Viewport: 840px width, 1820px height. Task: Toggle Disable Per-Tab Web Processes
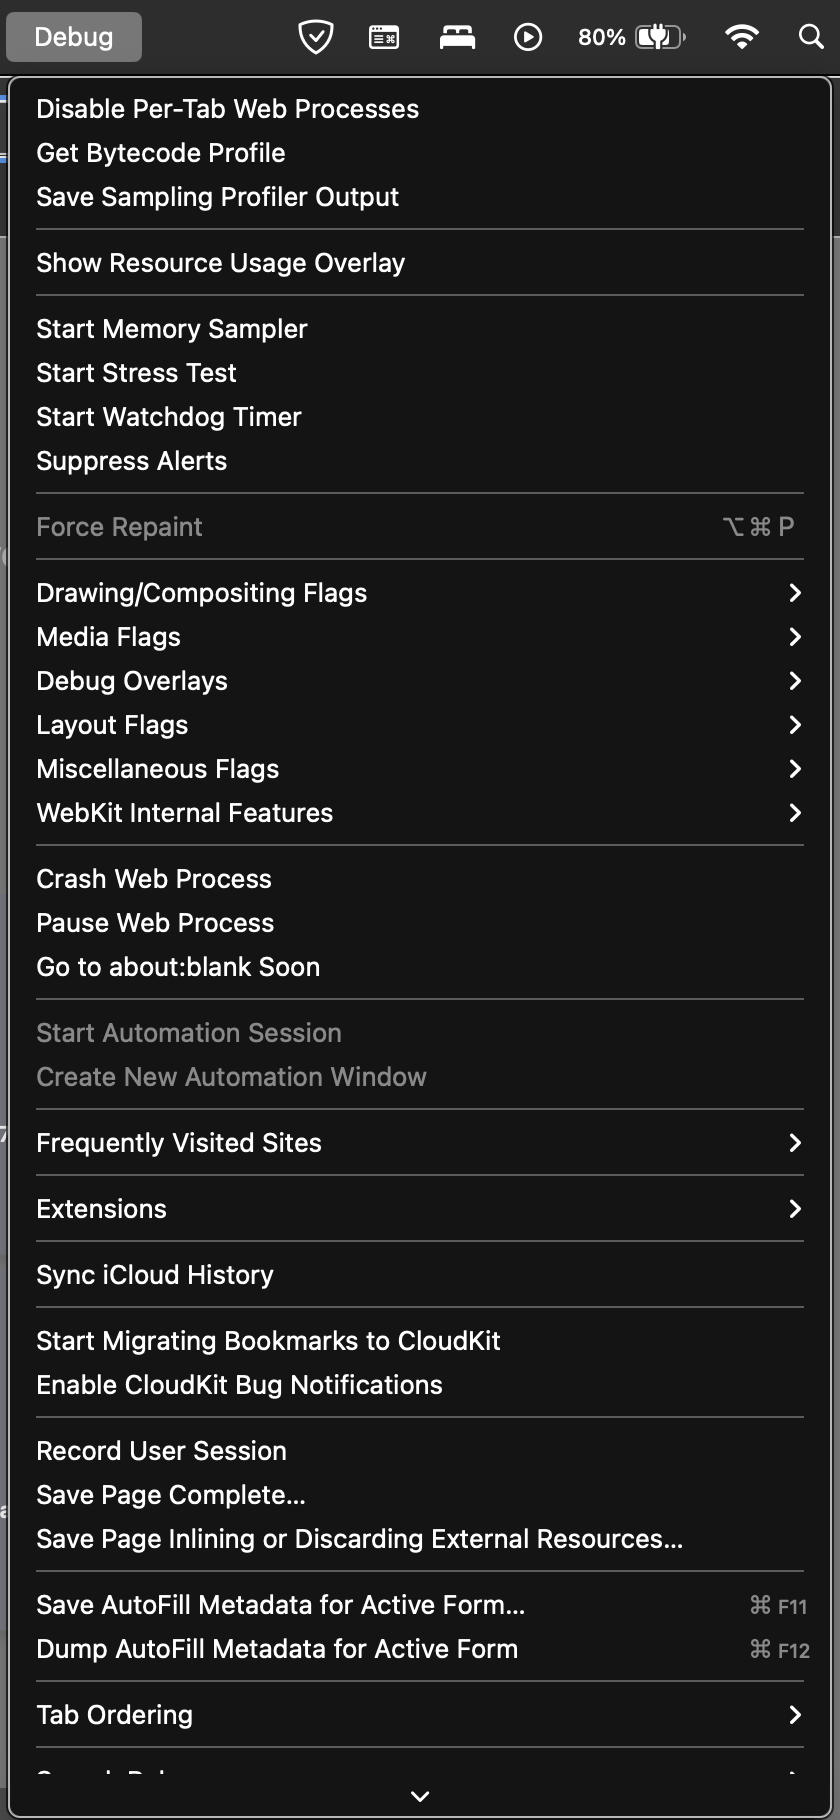pyautogui.click(x=227, y=109)
